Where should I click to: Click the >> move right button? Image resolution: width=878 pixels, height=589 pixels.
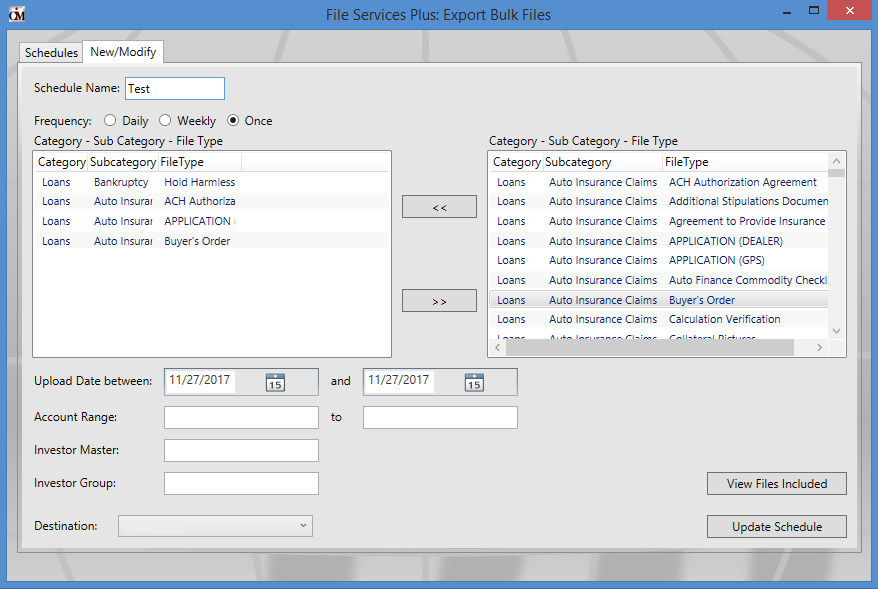pos(439,301)
